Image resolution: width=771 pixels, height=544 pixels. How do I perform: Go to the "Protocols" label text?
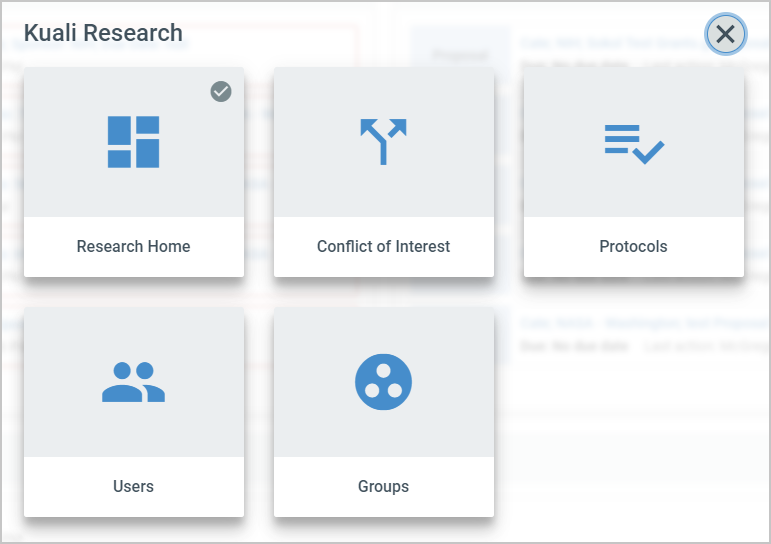click(633, 246)
